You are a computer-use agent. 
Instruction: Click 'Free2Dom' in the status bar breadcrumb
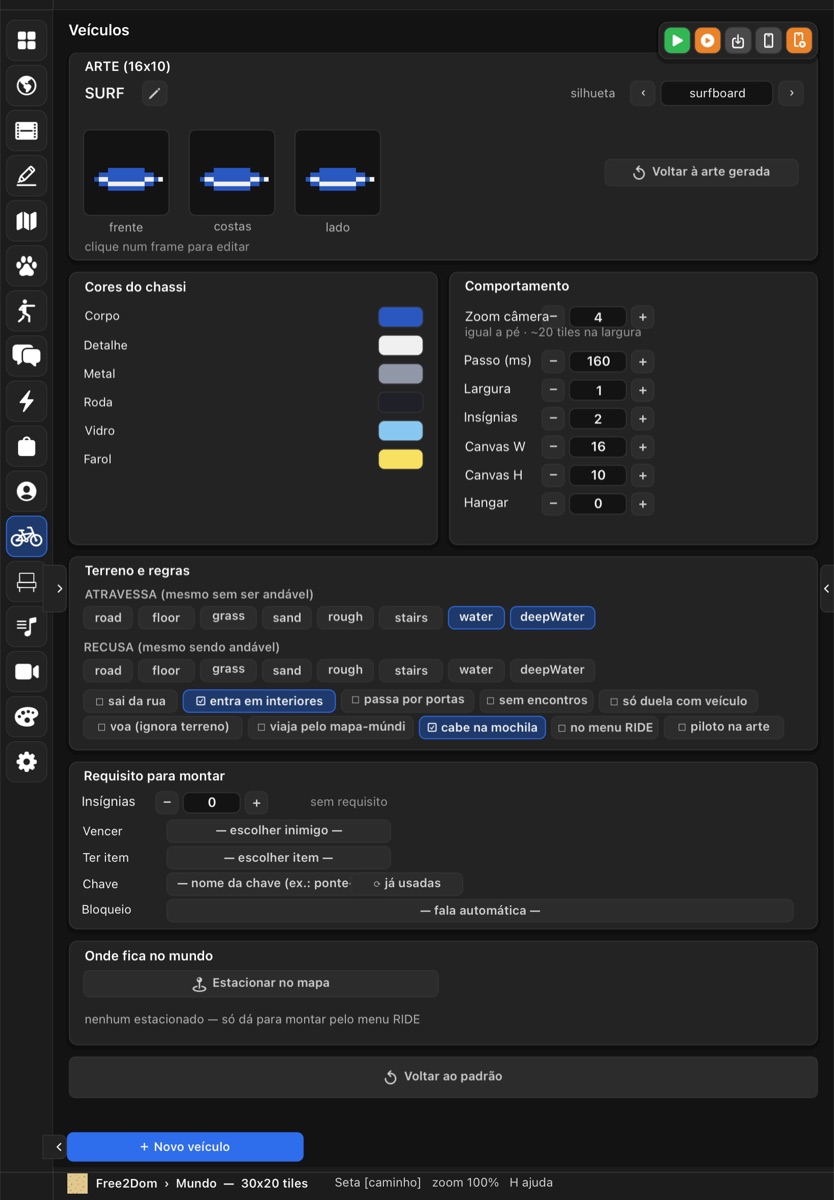[127, 1183]
